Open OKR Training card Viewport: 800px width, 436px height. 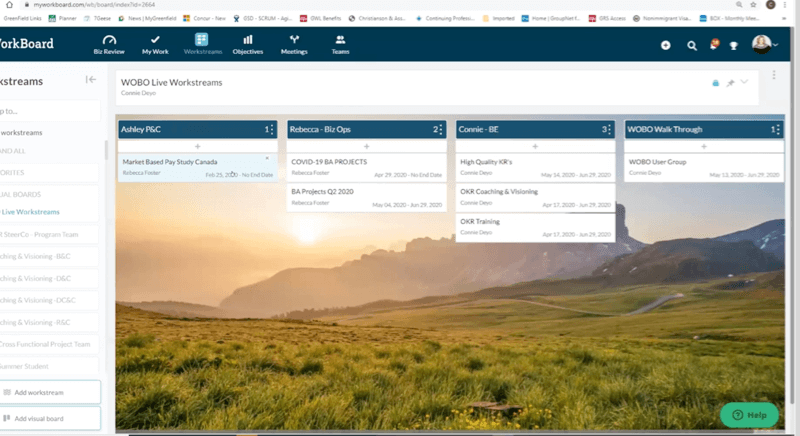click(x=535, y=227)
